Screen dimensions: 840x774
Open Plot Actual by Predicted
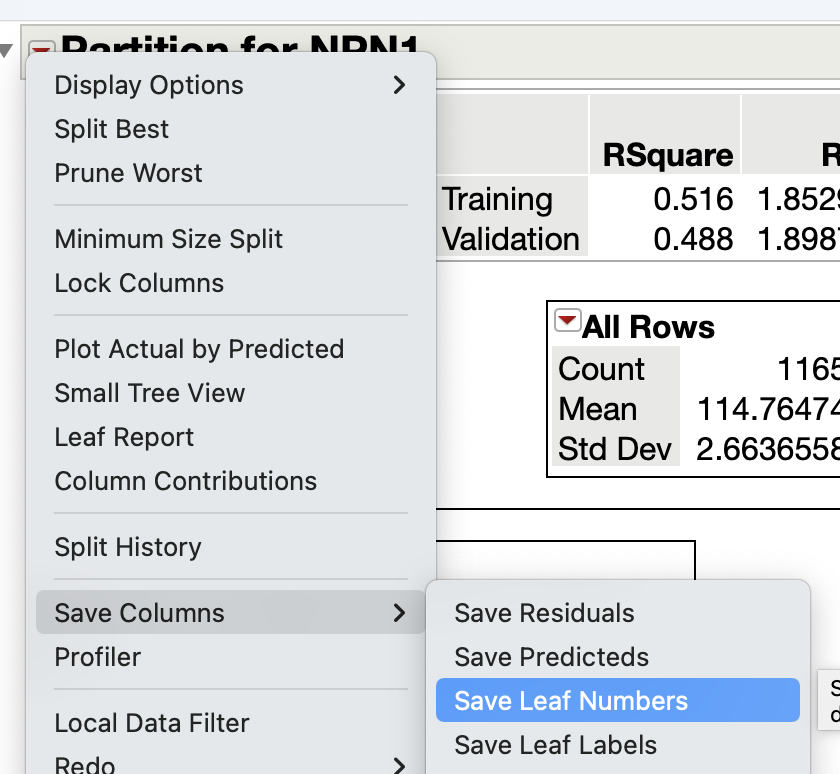(199, 349)
